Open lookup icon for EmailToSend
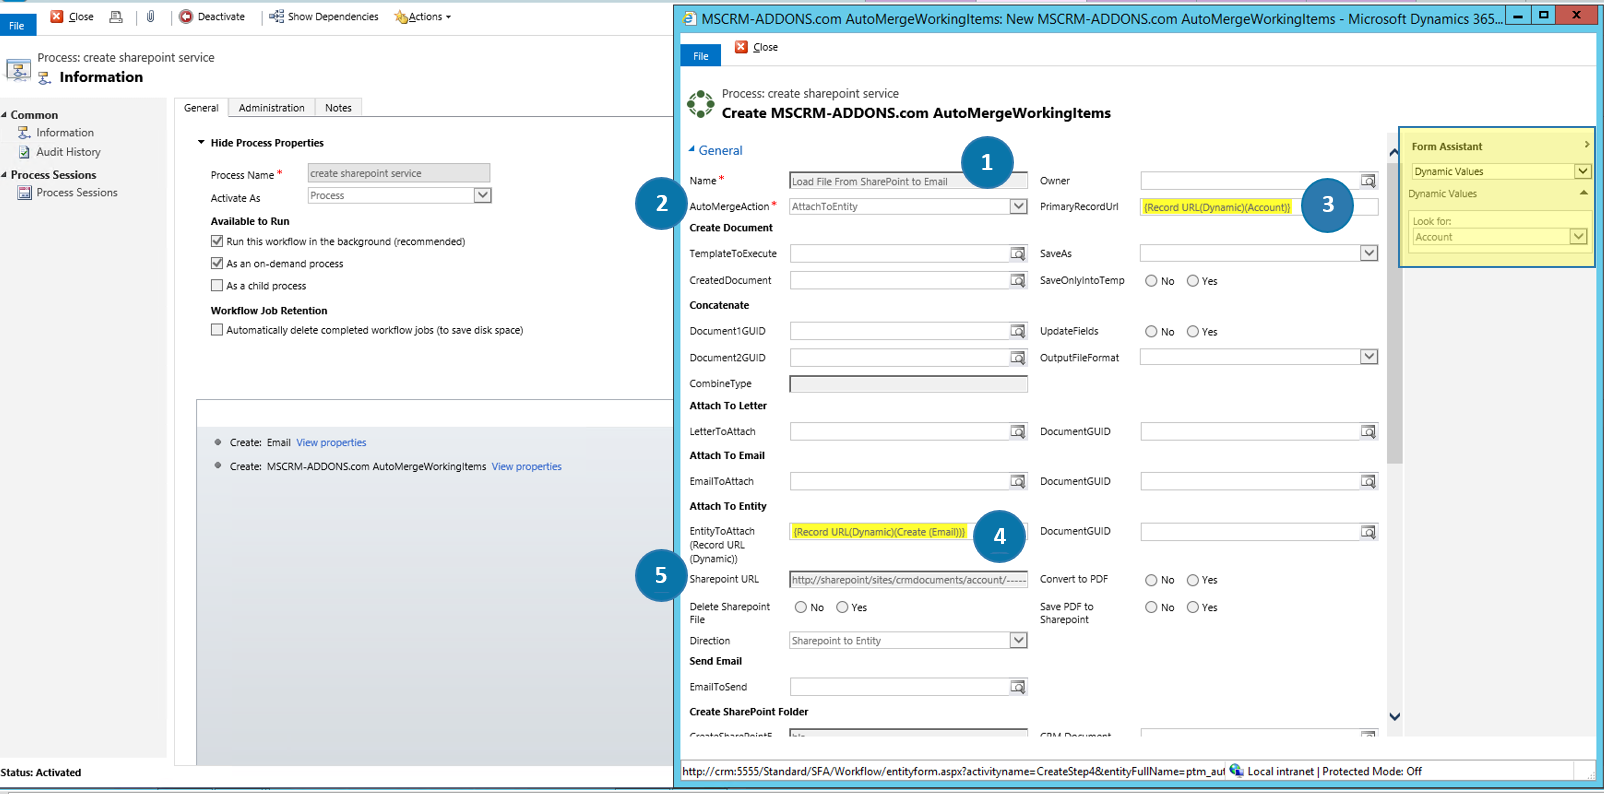 coord(1017,687)
